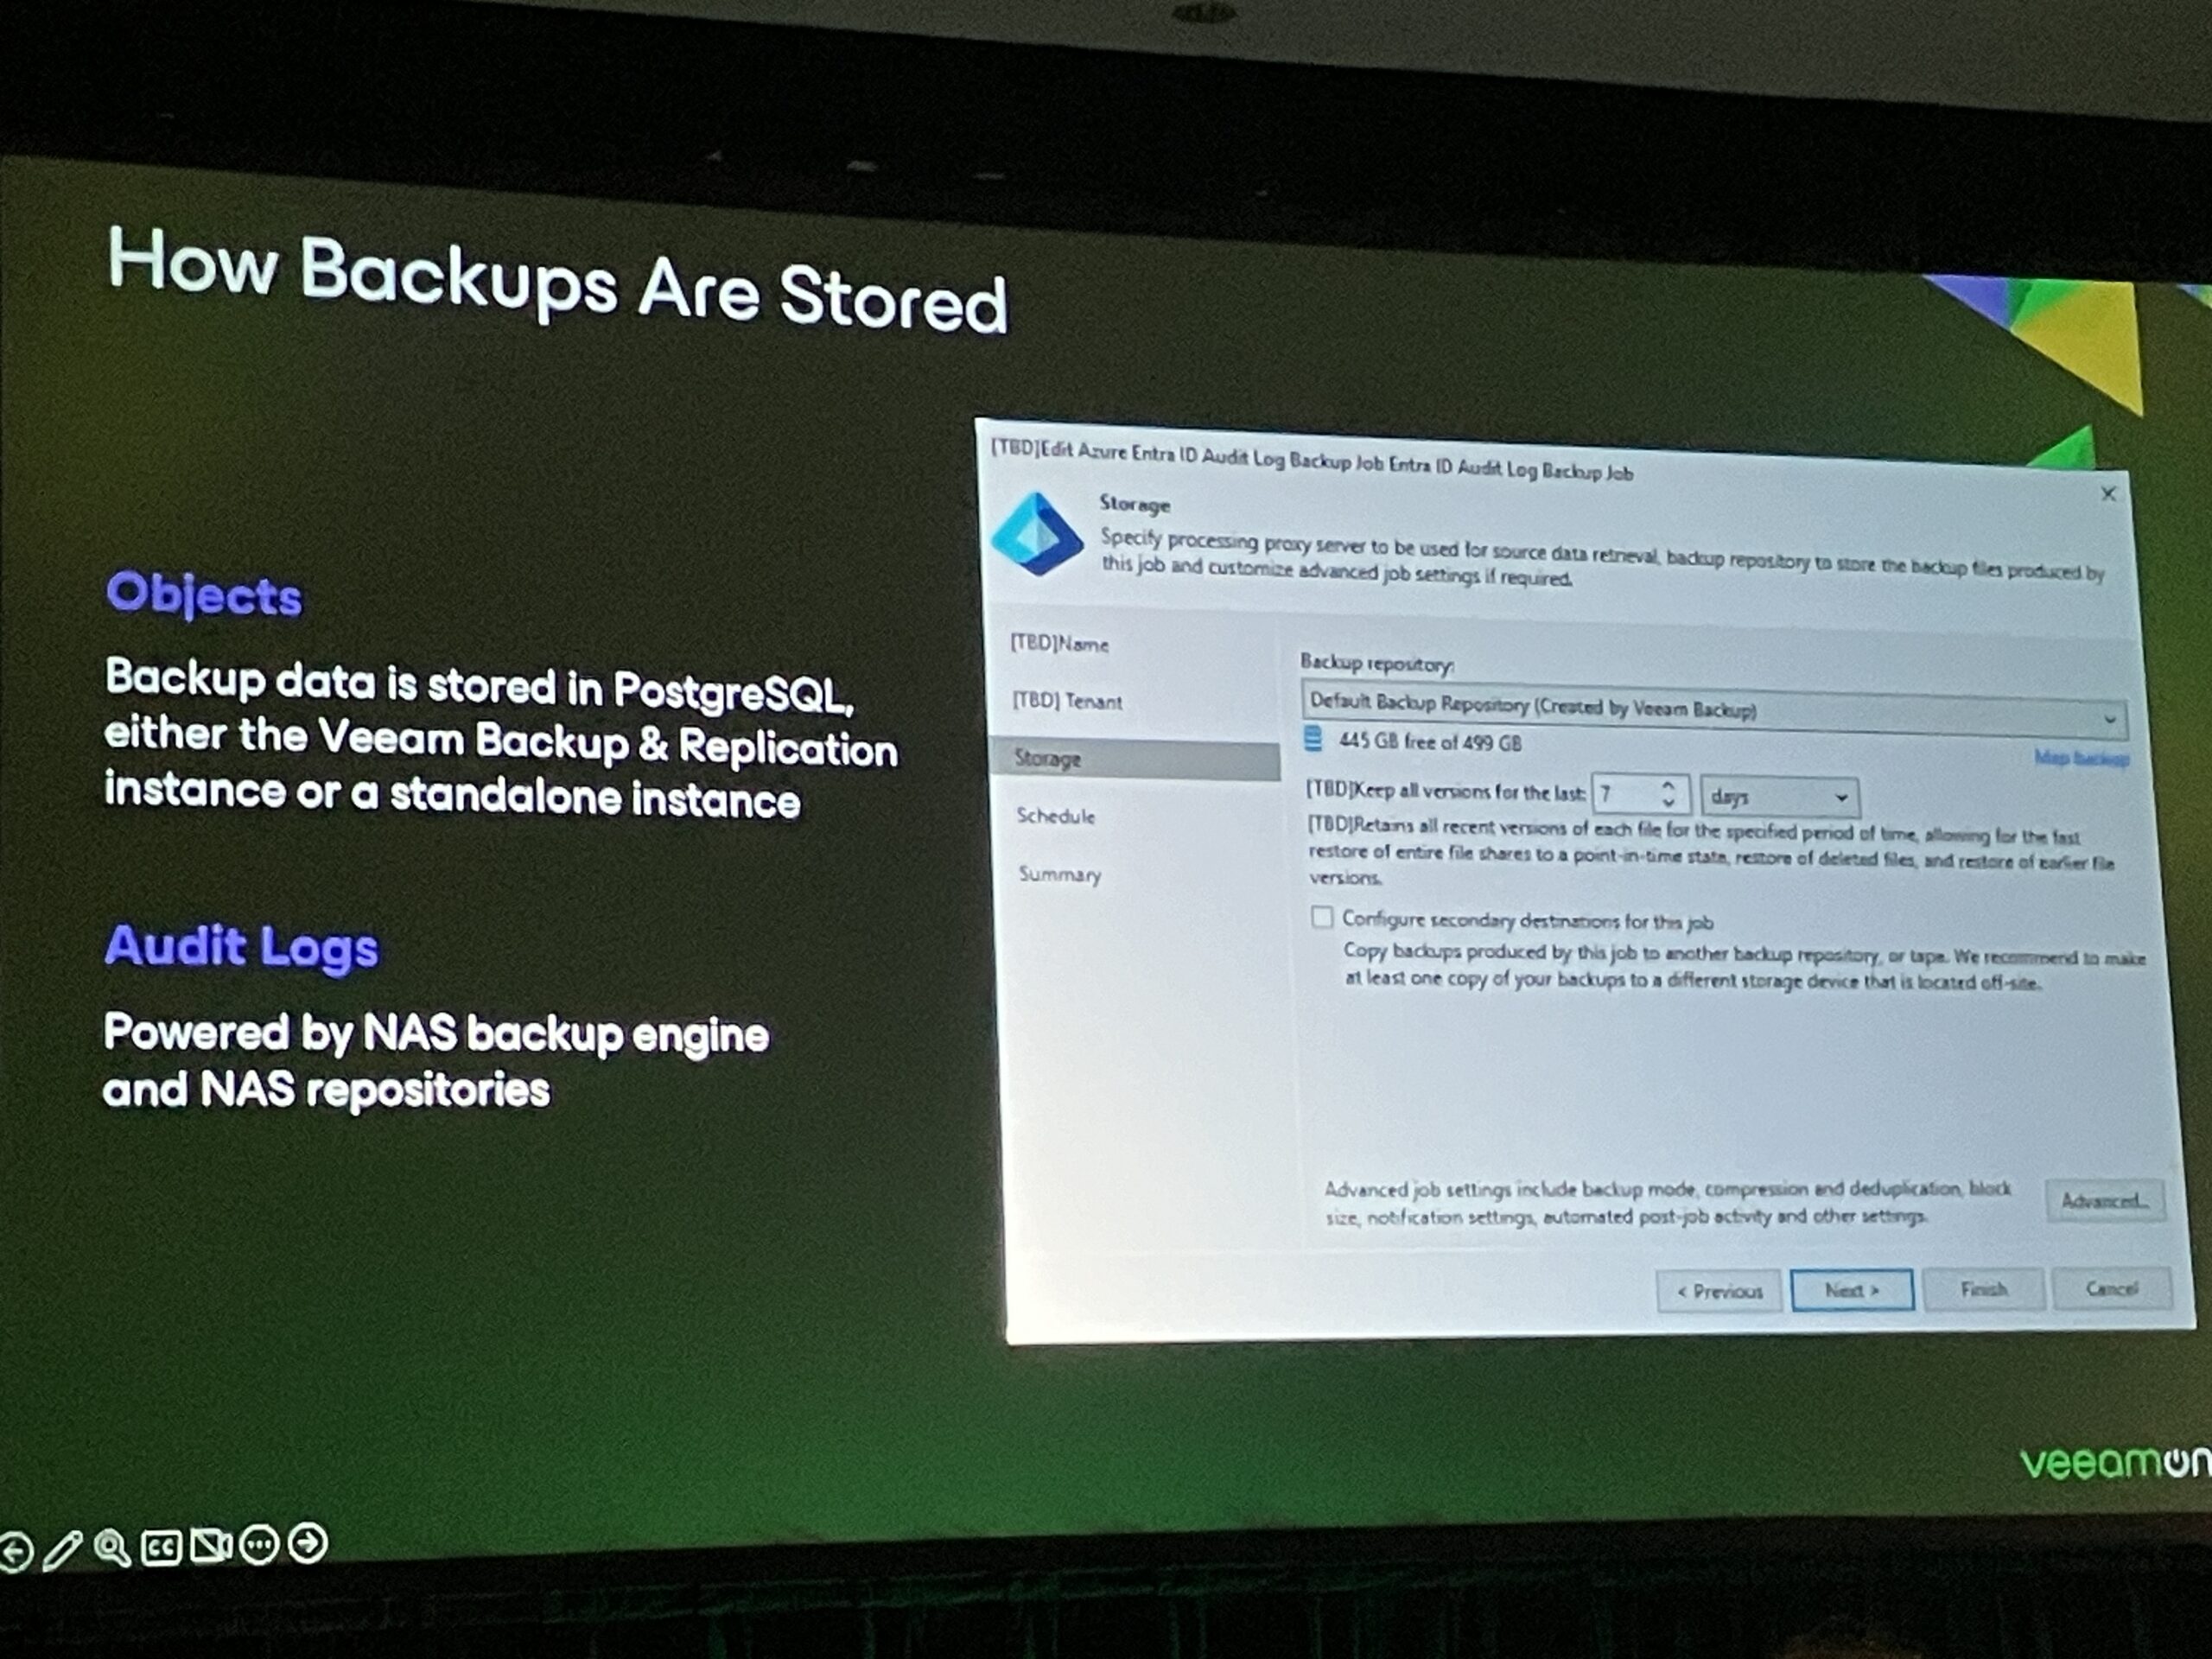Click the presenter next-slide arrow icon

click(x=308, y=1542)
